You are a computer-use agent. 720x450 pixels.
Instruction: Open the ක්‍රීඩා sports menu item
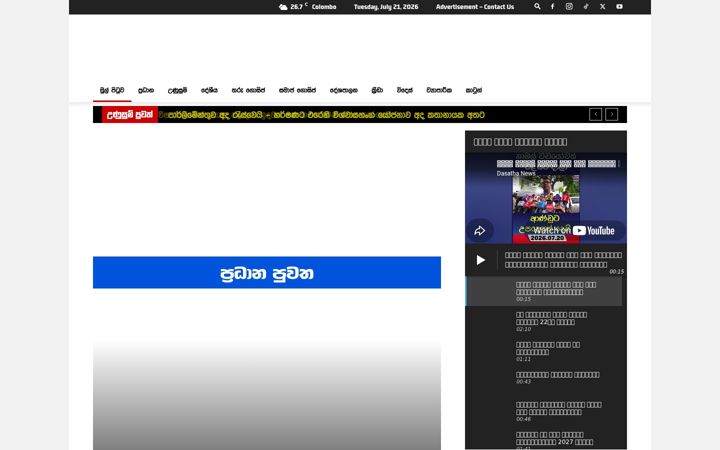[377, 90]
